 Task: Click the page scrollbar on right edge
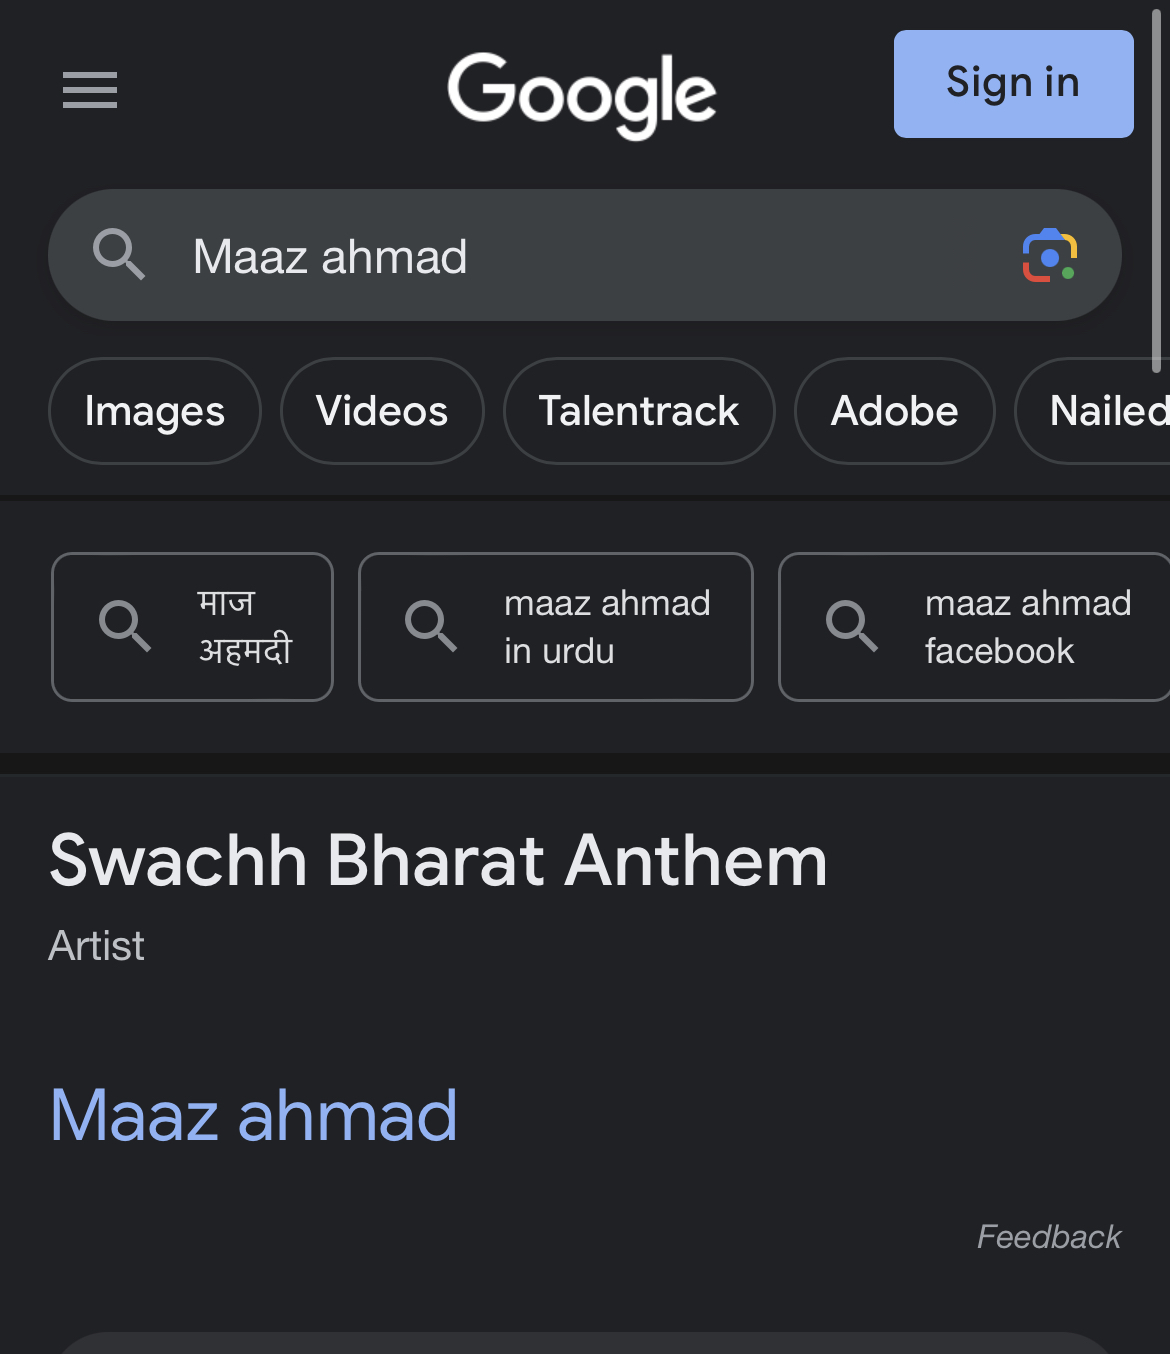(x=1156, y=190)
